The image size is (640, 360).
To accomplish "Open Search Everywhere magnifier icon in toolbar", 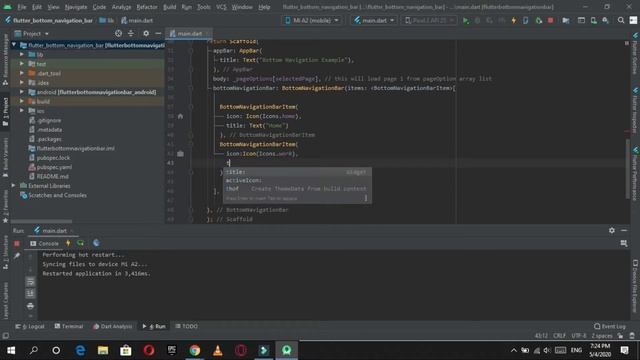I will click(620, 20).
